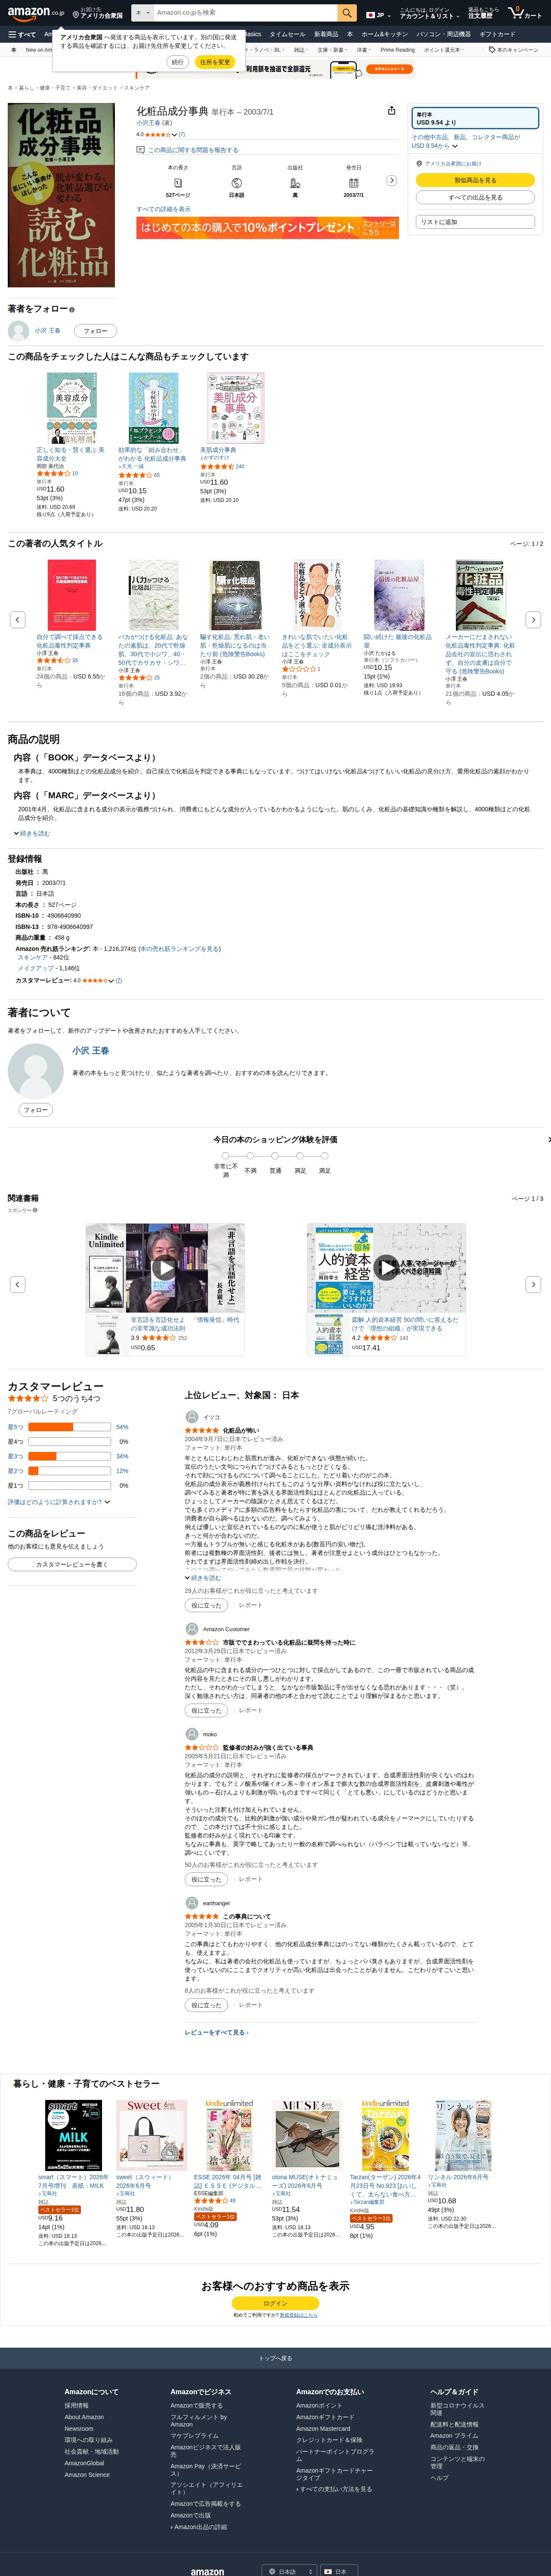Click author avatar under 著者をフォロー
Viewport: 551px width, 2576px height.
tap(18, 330)
